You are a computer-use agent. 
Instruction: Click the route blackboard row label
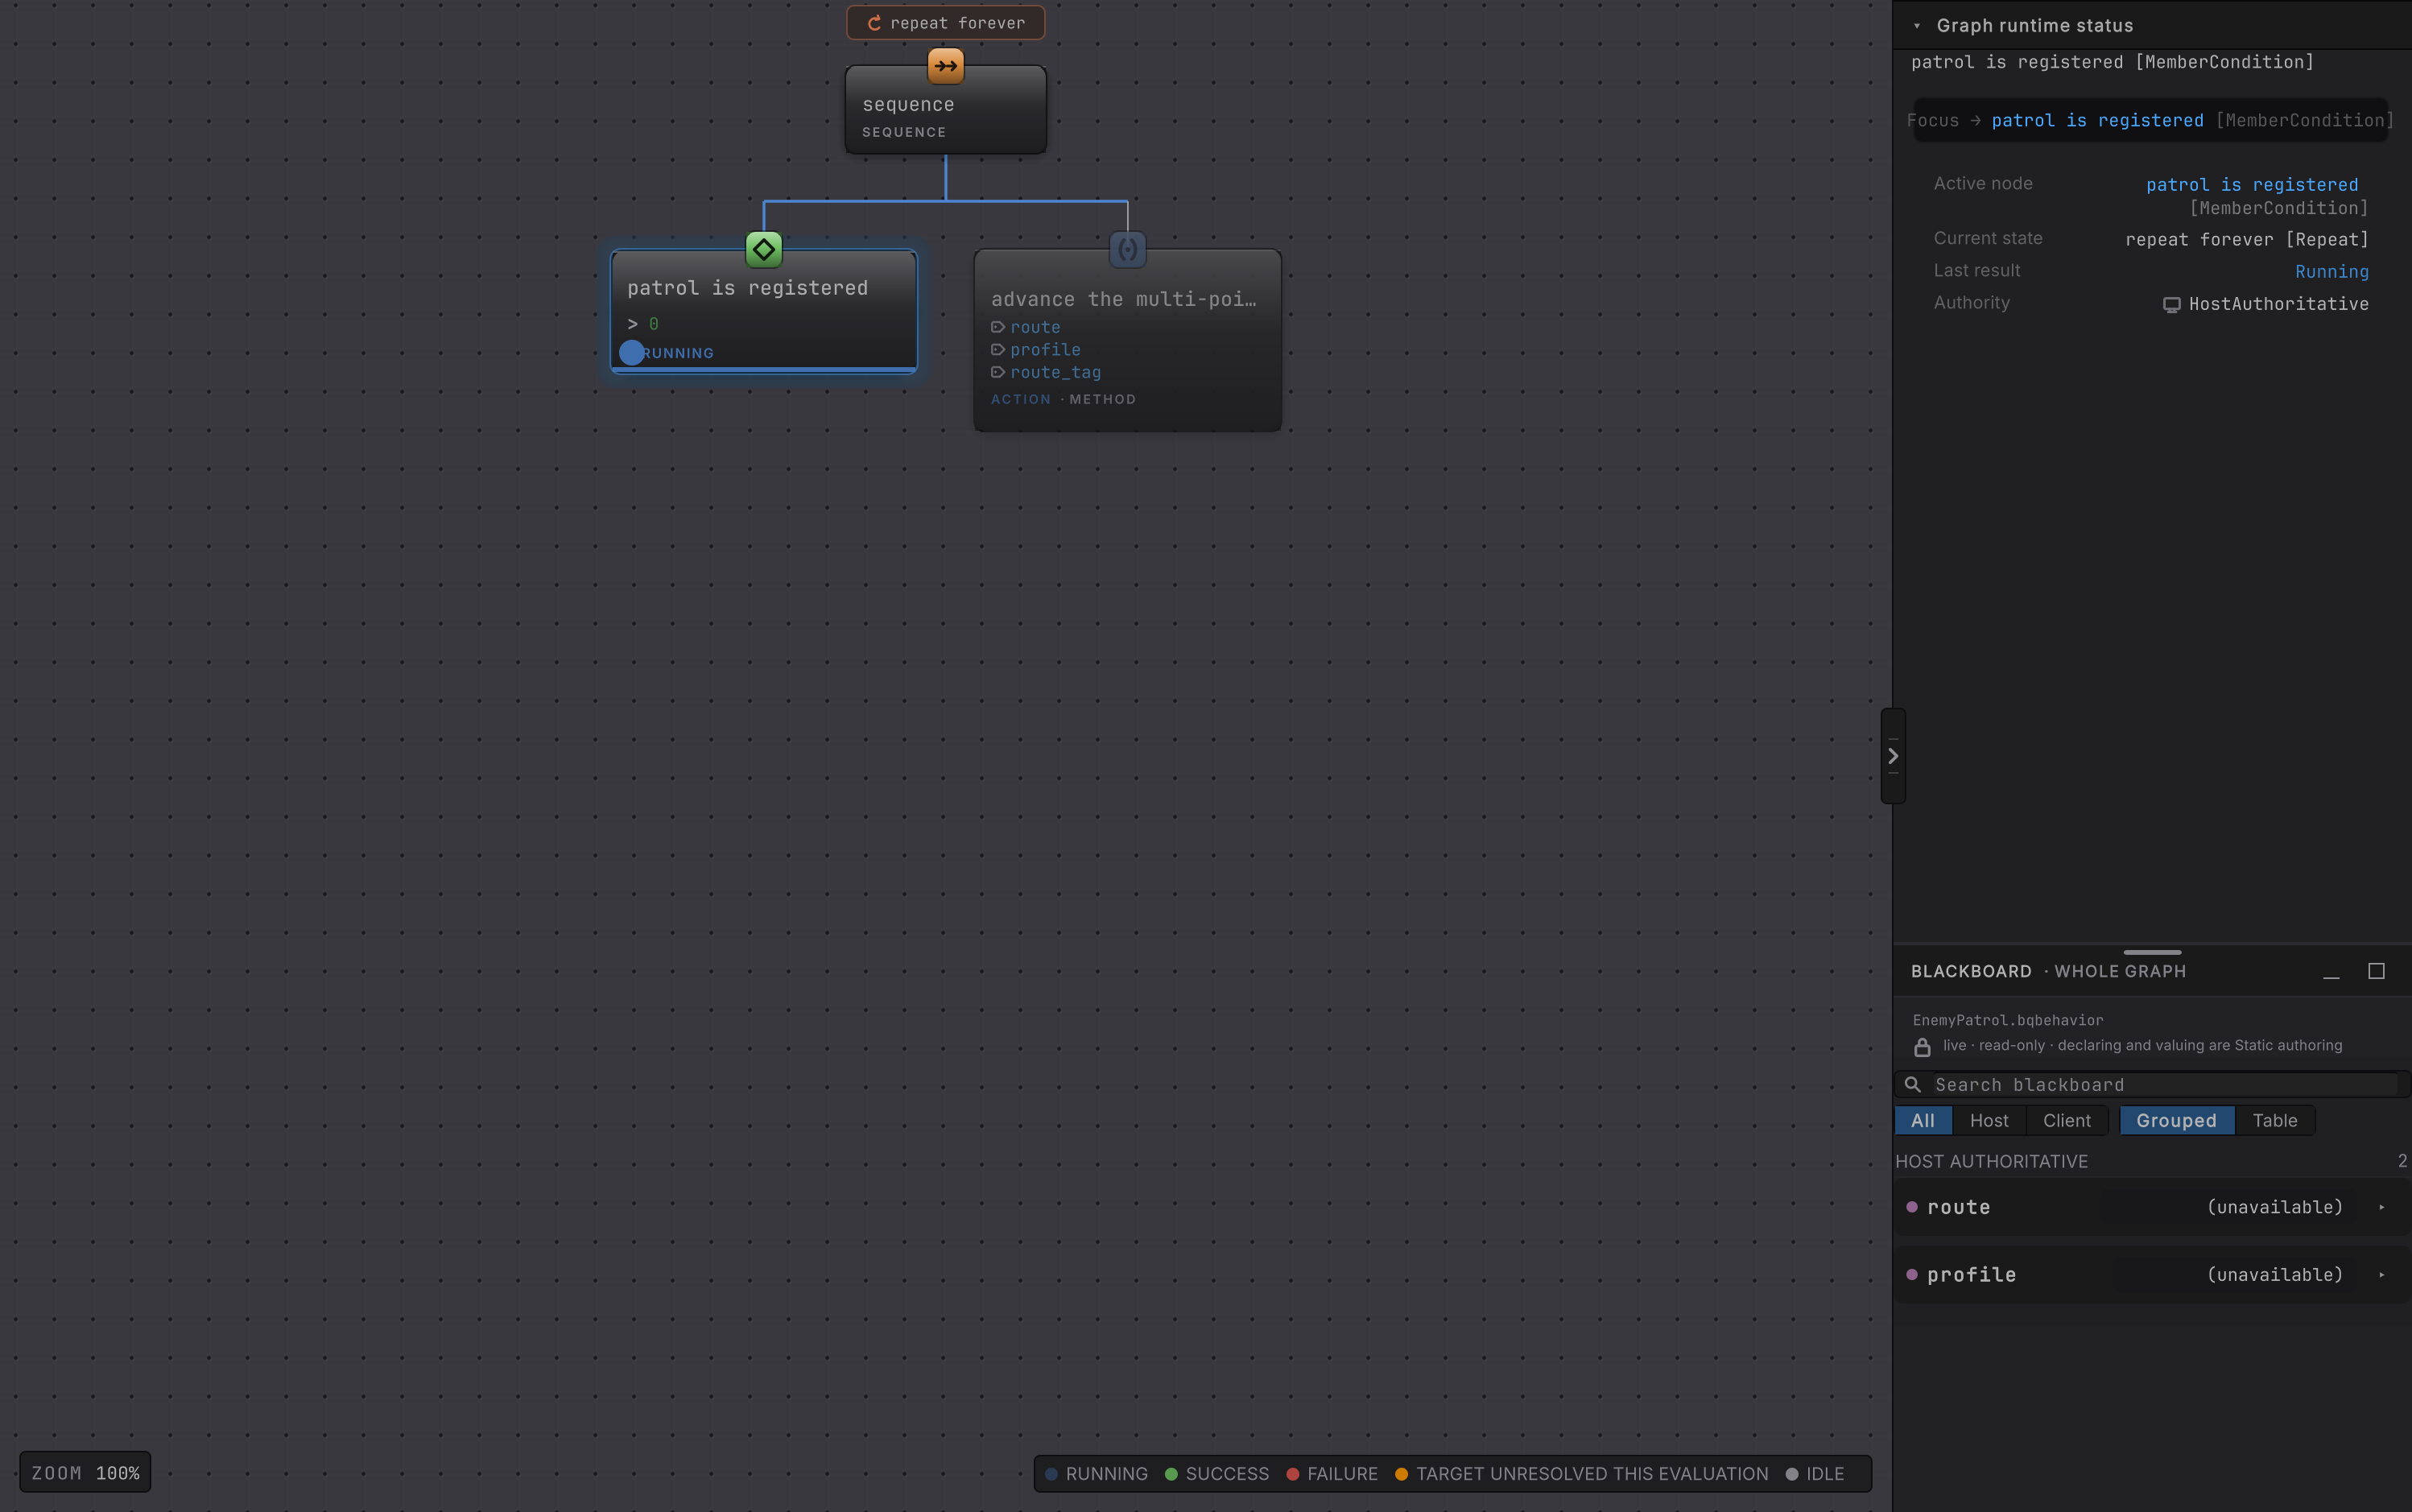click(1958, 1207)
